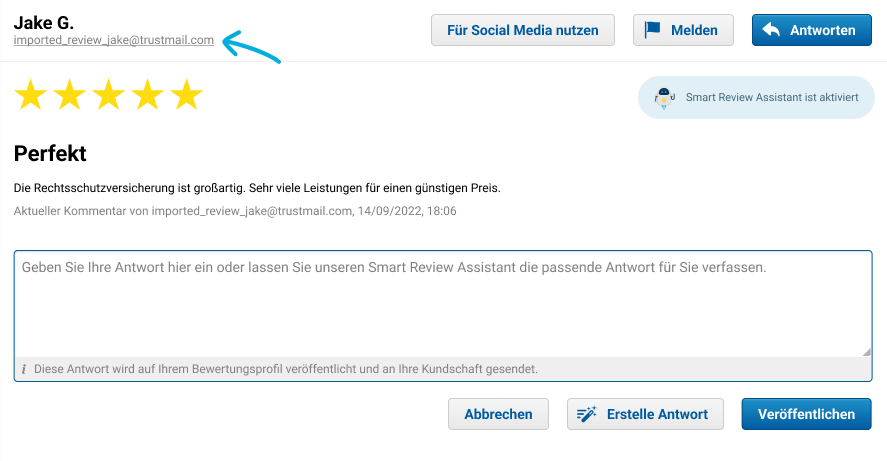The height and width of the screenshot is (461, 887).
Task: Select the fifth yellow rating star
Action: 186,96
